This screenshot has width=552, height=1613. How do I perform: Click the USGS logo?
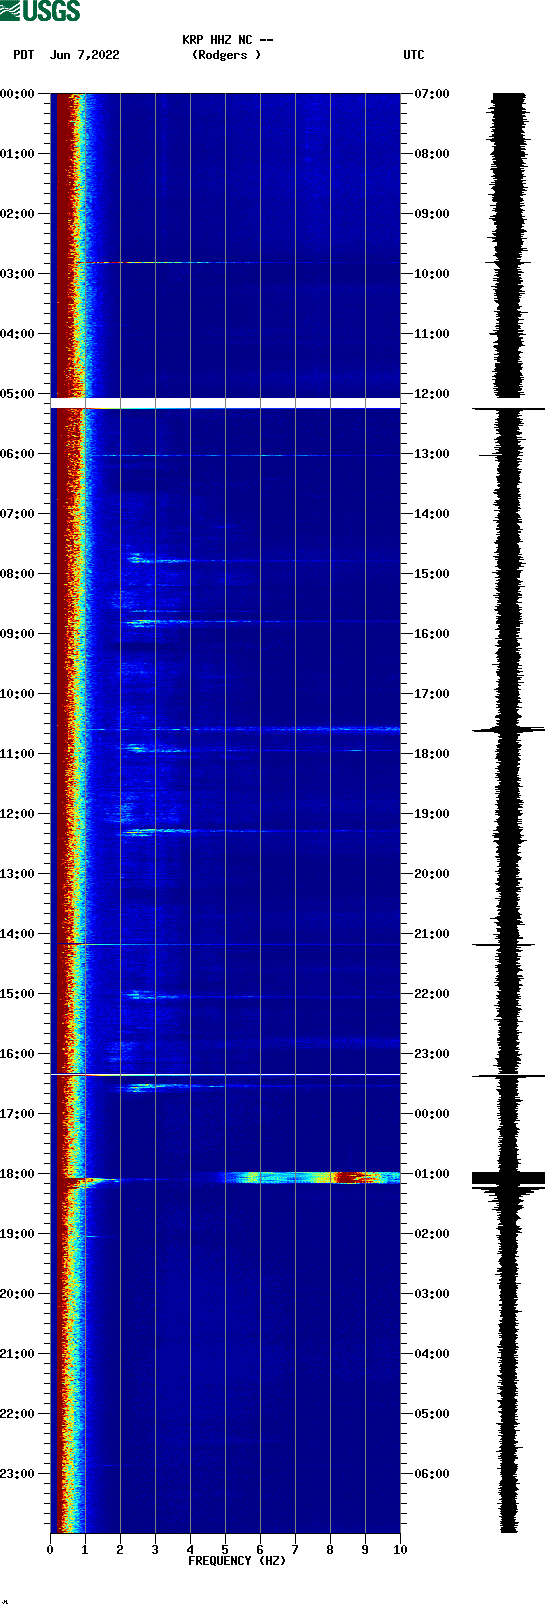click(x=40, y=11)
